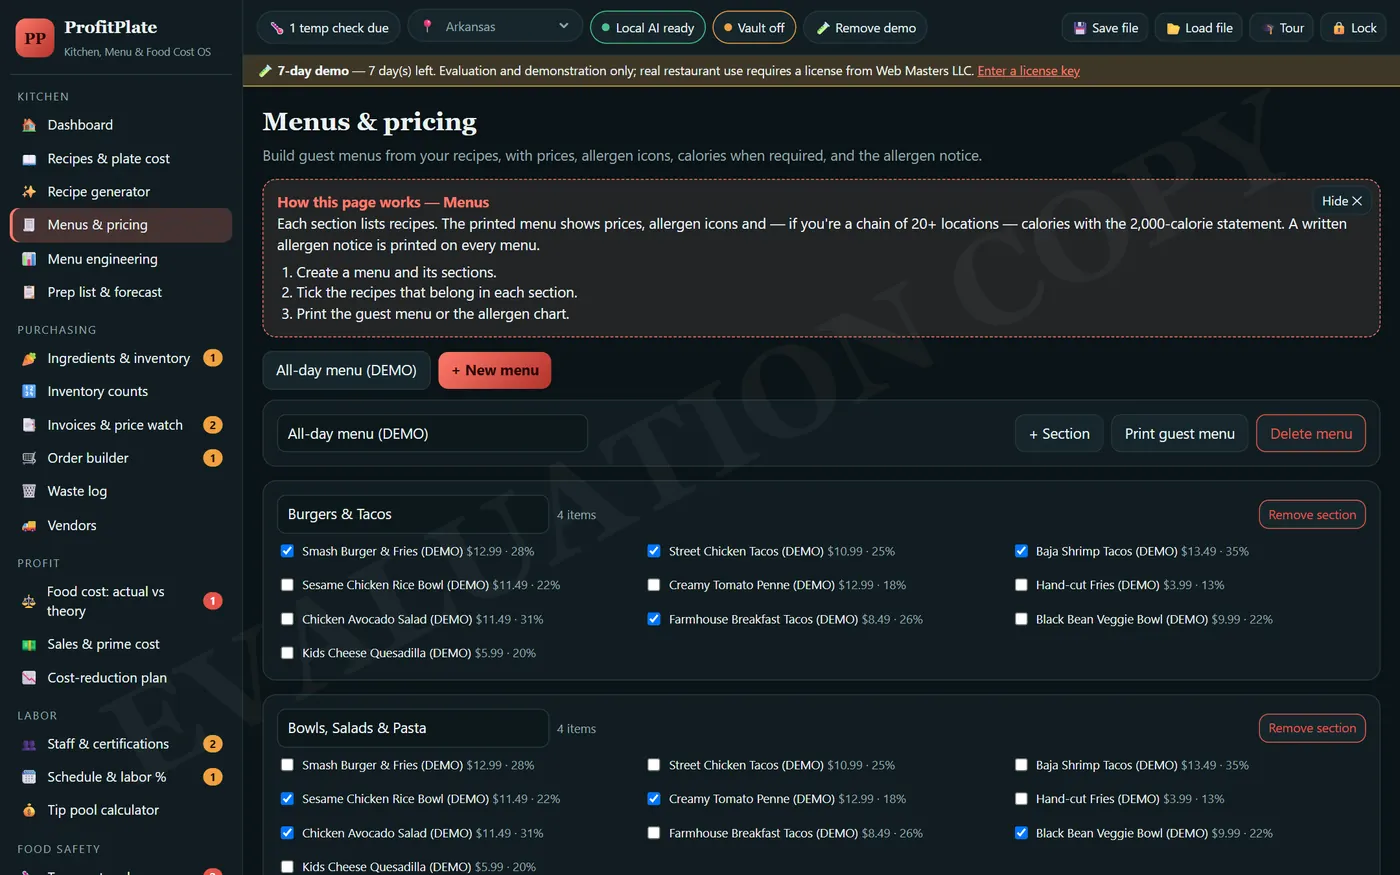1400x875 pixels.
Task: Click the + Section button
Action: [1059, 433]
